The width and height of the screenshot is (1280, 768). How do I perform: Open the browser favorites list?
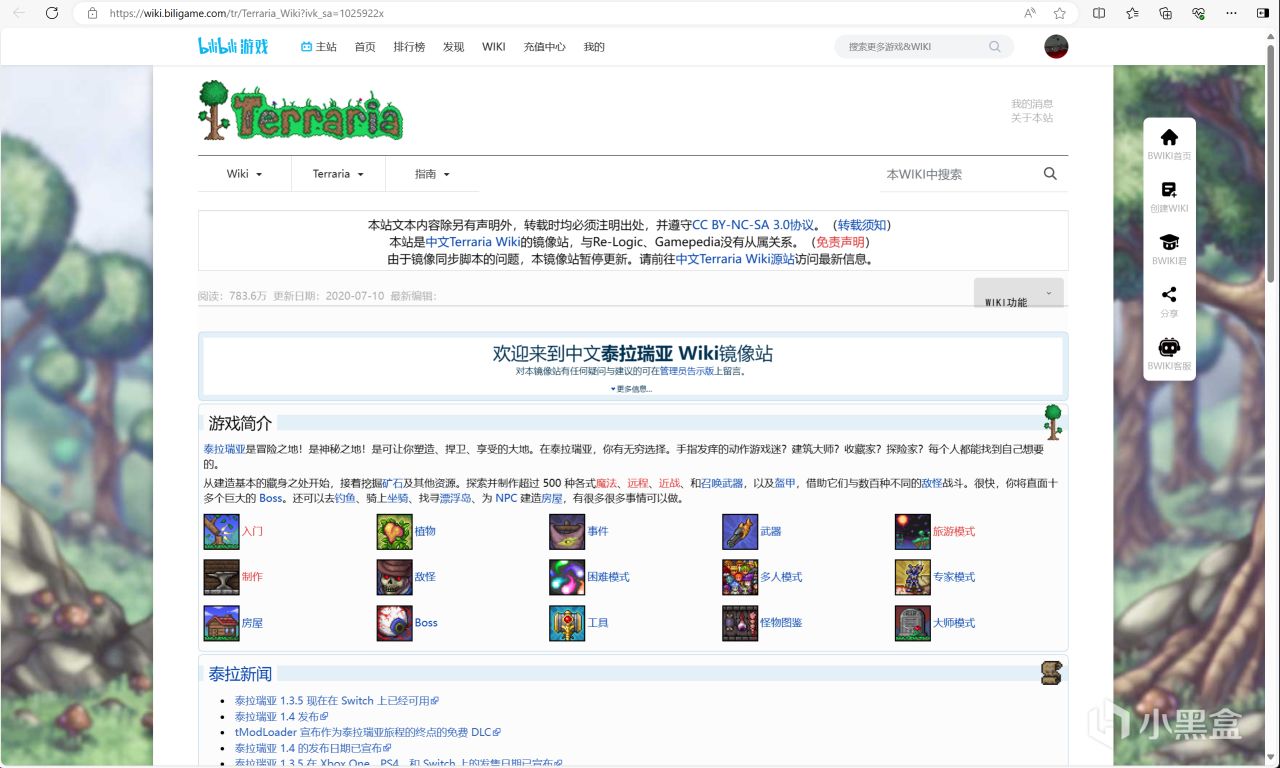click(1132, 13)
